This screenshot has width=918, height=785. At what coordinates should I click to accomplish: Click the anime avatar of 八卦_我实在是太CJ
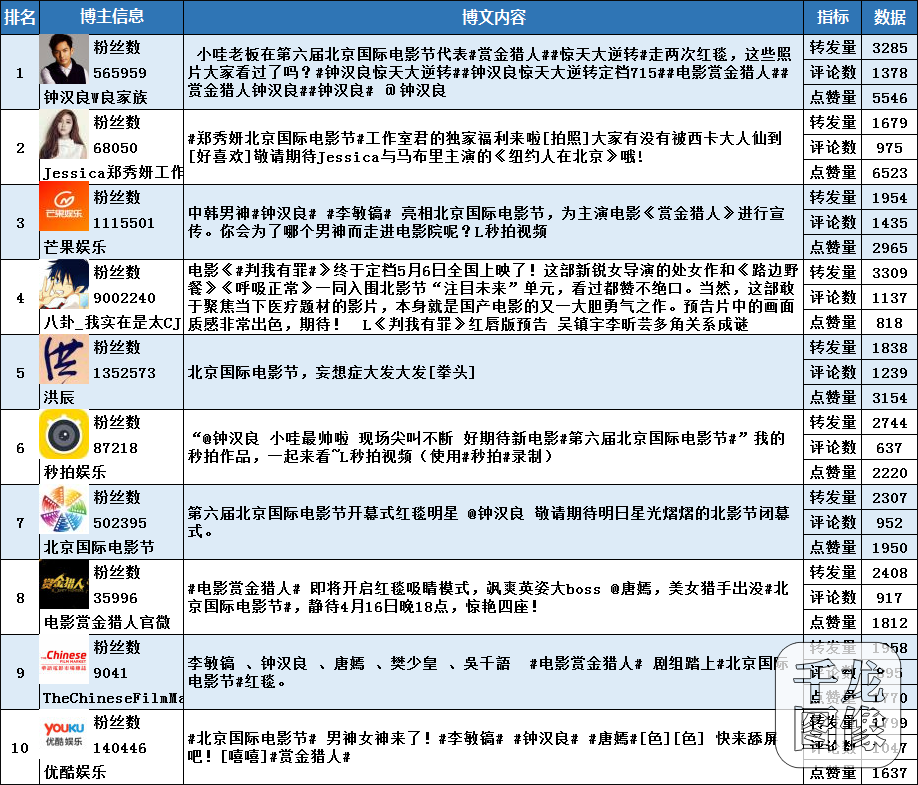coord(64,284)
